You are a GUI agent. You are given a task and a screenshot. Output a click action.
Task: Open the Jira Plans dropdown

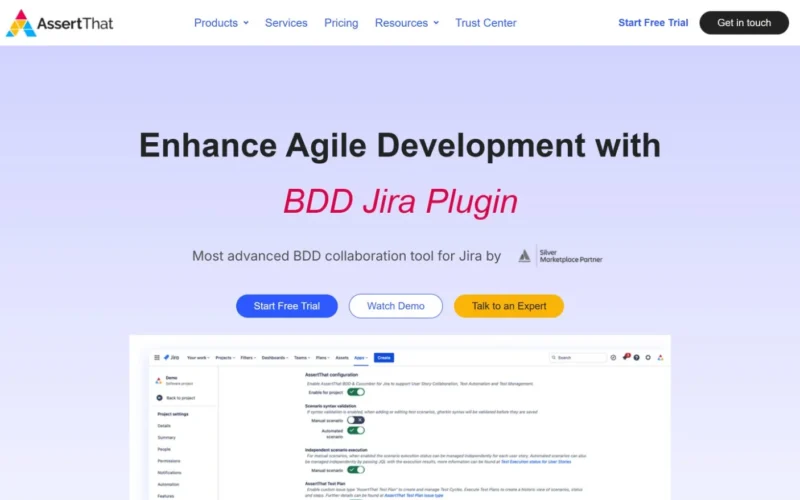(322, 358)
